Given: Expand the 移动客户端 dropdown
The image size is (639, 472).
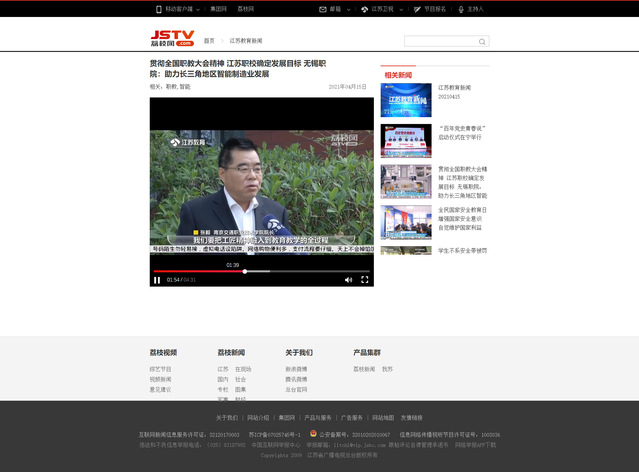Looking at the screenshot, I should (198, 9).
